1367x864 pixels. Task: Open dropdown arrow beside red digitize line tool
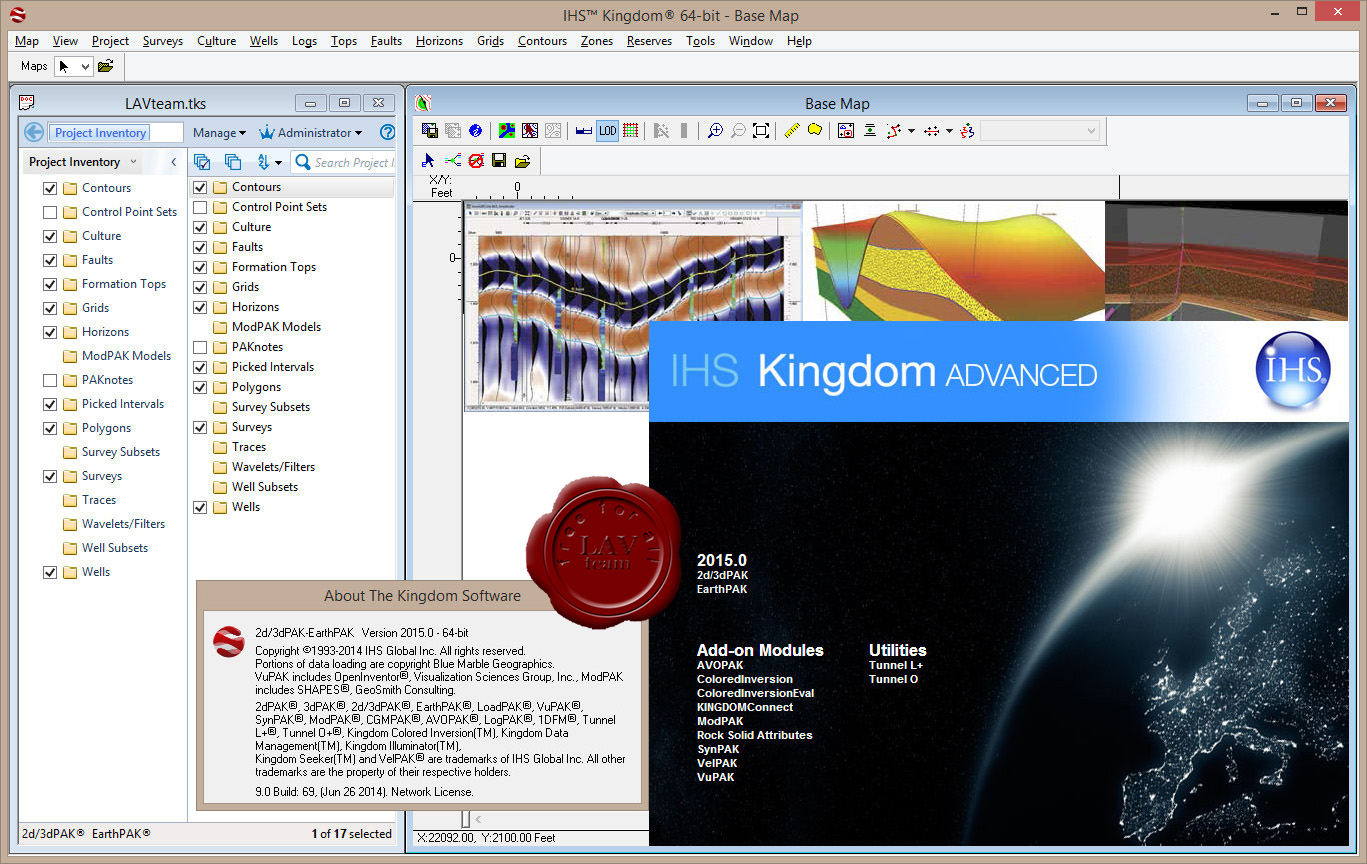pyautogui.click(x=911, y=131)
